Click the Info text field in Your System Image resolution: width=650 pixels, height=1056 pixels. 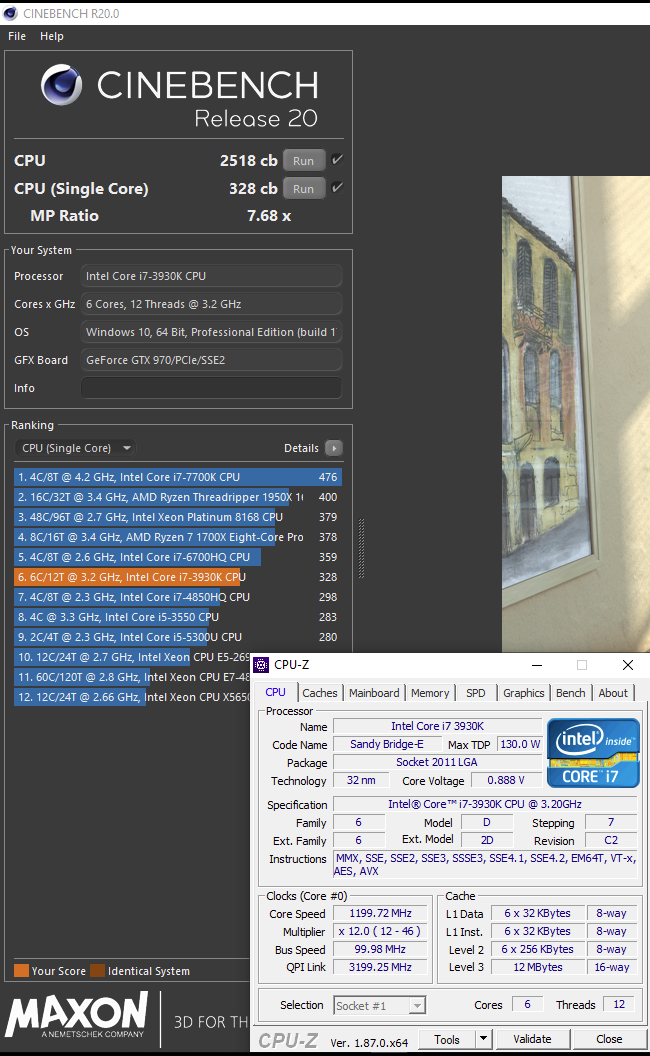pos(211,388)
